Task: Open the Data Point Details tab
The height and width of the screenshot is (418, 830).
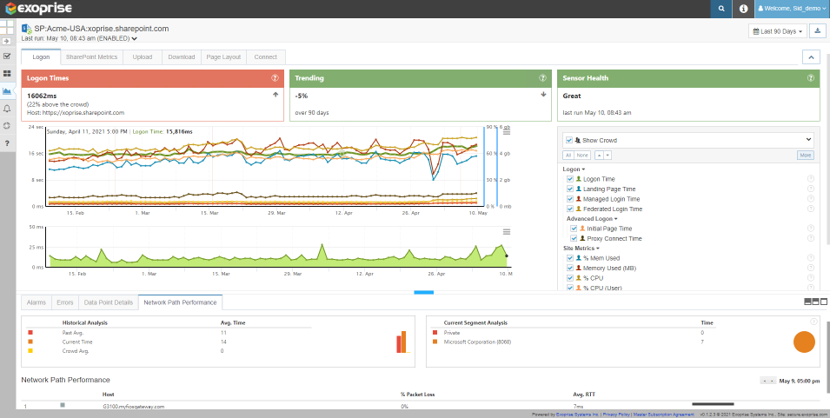Action: 108,303
